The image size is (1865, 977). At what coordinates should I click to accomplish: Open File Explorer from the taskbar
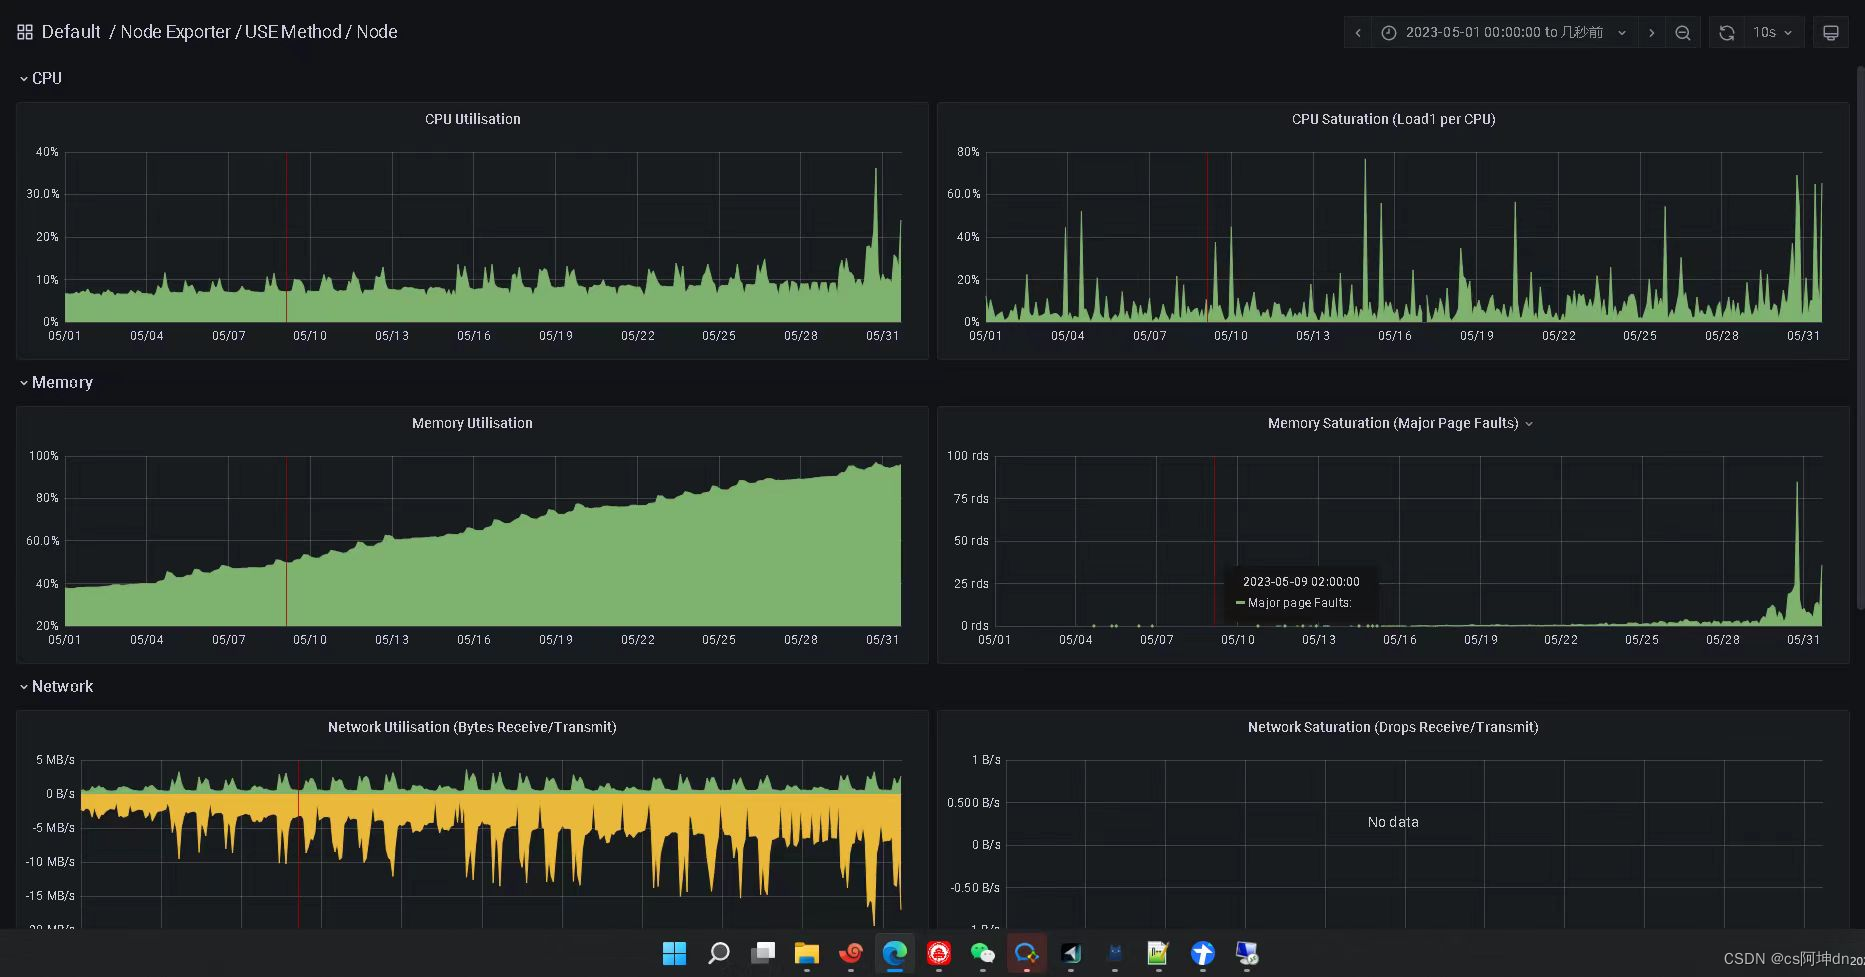(x=807, y=954)
